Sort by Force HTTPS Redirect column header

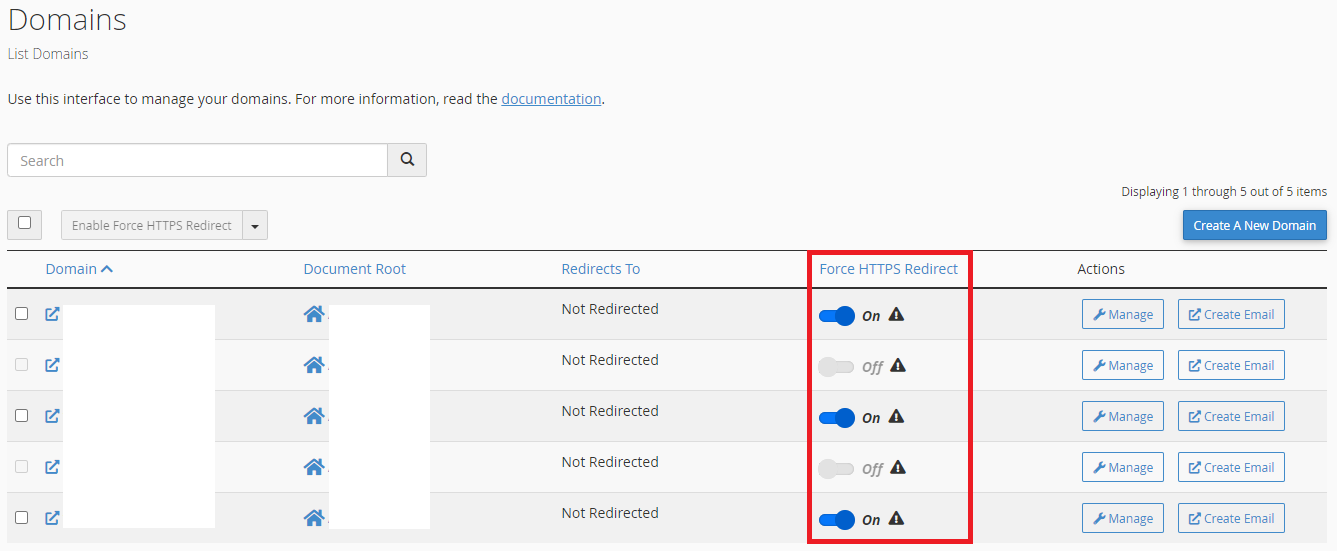click(x=888, y=269)
